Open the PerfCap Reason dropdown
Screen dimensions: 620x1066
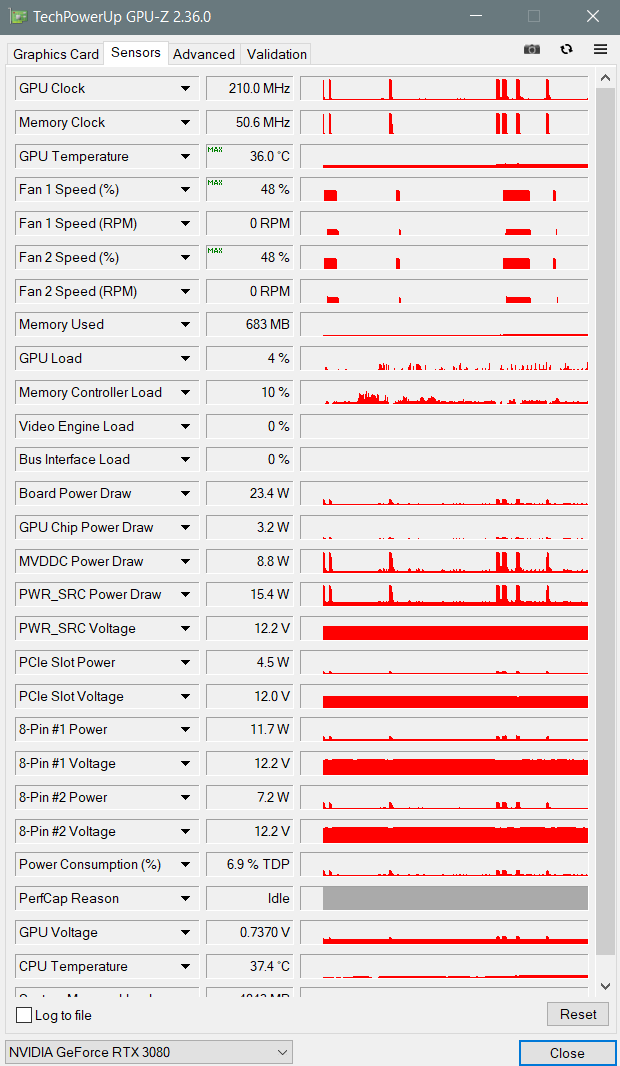(185, 899)
